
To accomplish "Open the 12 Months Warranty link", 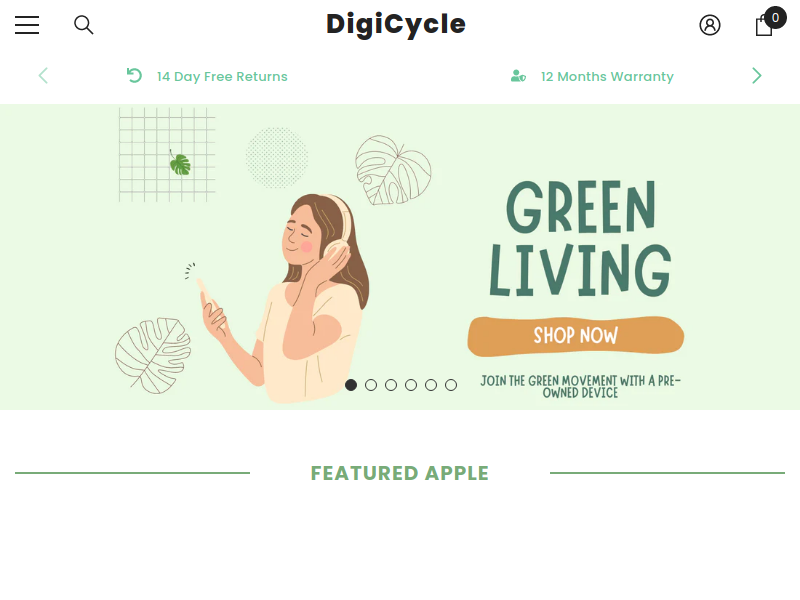I will (x=607, y=77).
